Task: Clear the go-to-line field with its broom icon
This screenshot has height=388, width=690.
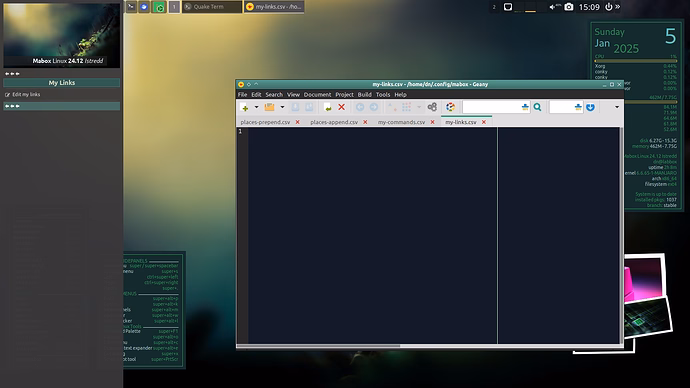Action: click(x=578, y=107)
